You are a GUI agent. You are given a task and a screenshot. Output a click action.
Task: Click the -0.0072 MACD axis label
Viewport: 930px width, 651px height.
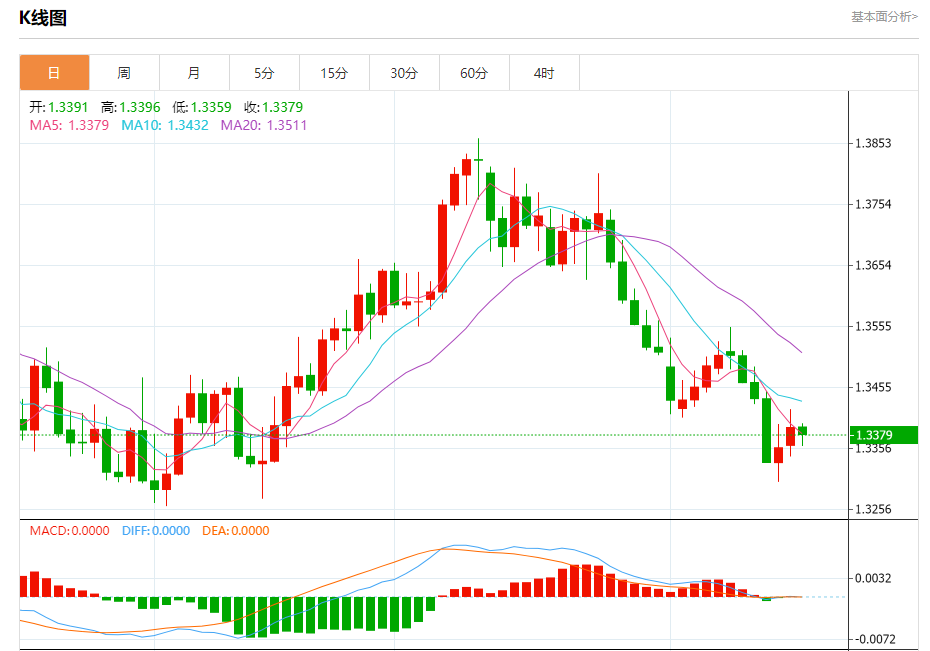click(x=873, y=639)
